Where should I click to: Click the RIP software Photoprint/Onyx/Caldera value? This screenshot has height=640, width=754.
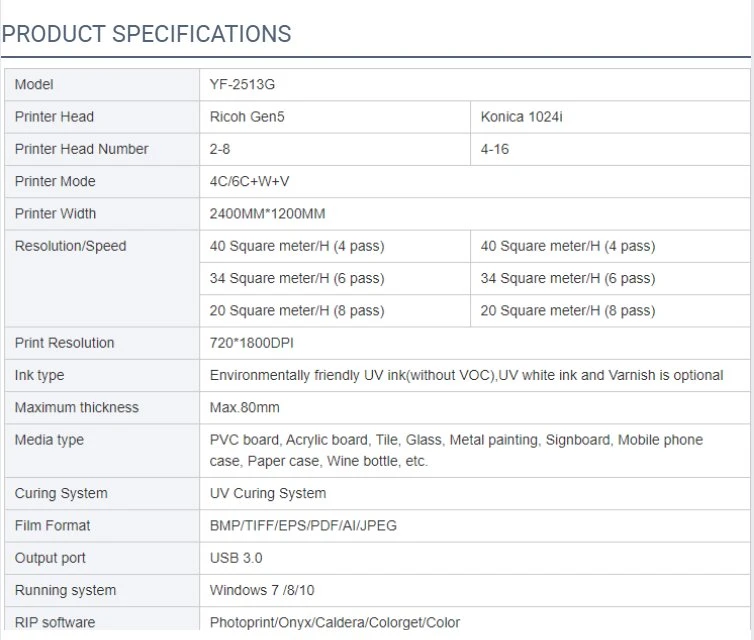click(x=335, y=623)
